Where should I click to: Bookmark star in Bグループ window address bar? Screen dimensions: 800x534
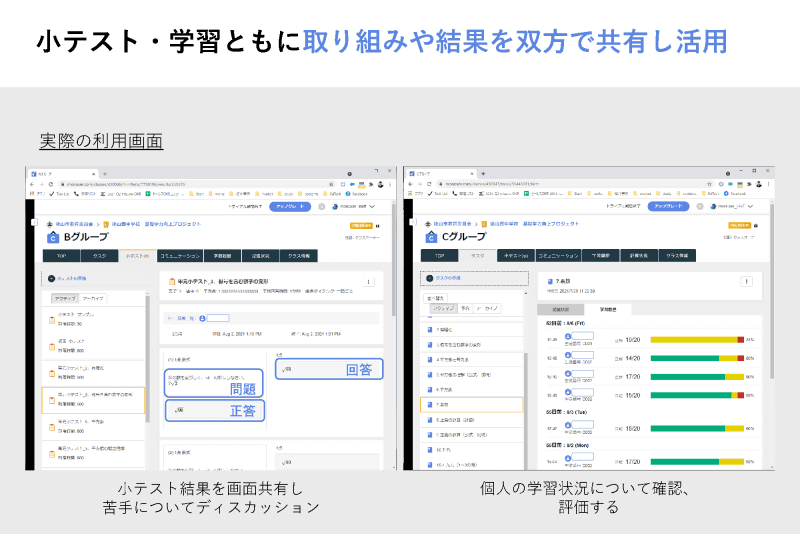pos(332,184)
